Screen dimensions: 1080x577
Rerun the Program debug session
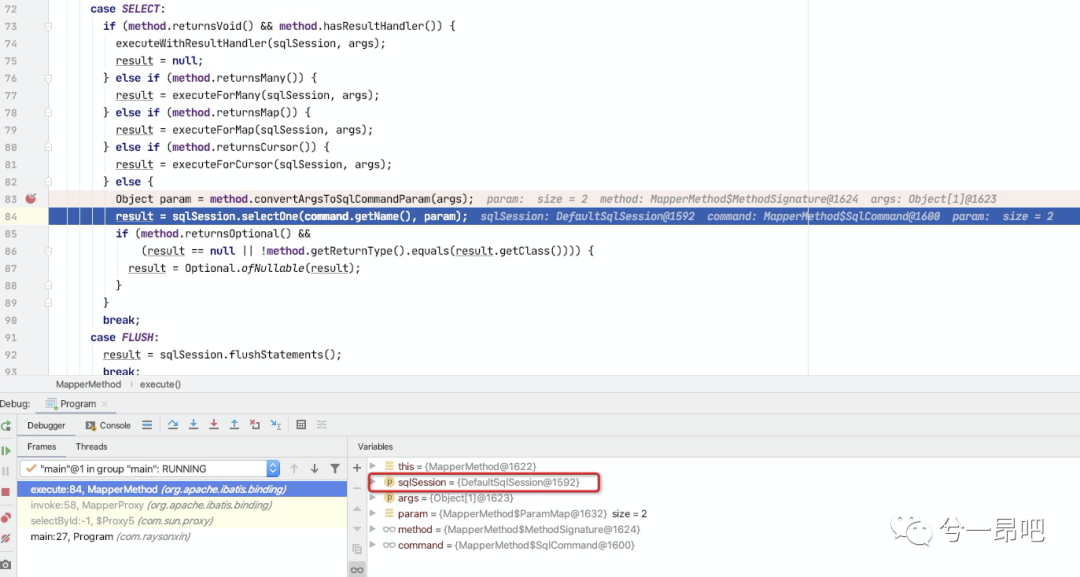(x=6, y=426)
